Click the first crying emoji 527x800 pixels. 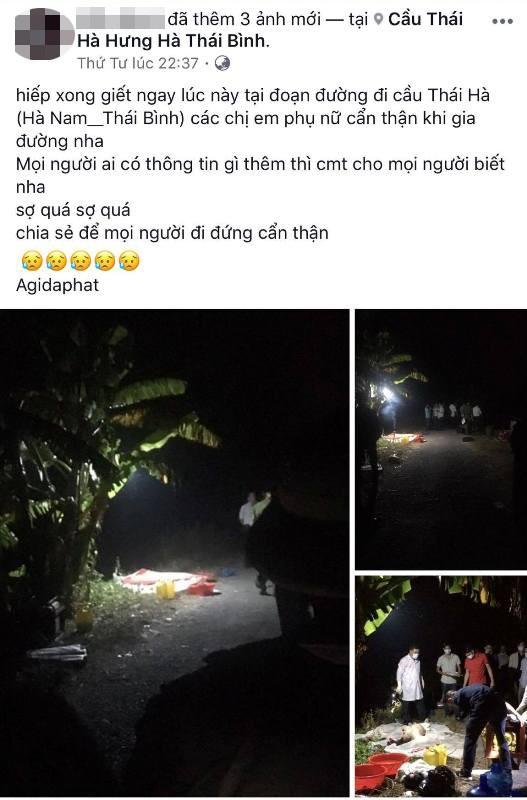coord(31,261)
